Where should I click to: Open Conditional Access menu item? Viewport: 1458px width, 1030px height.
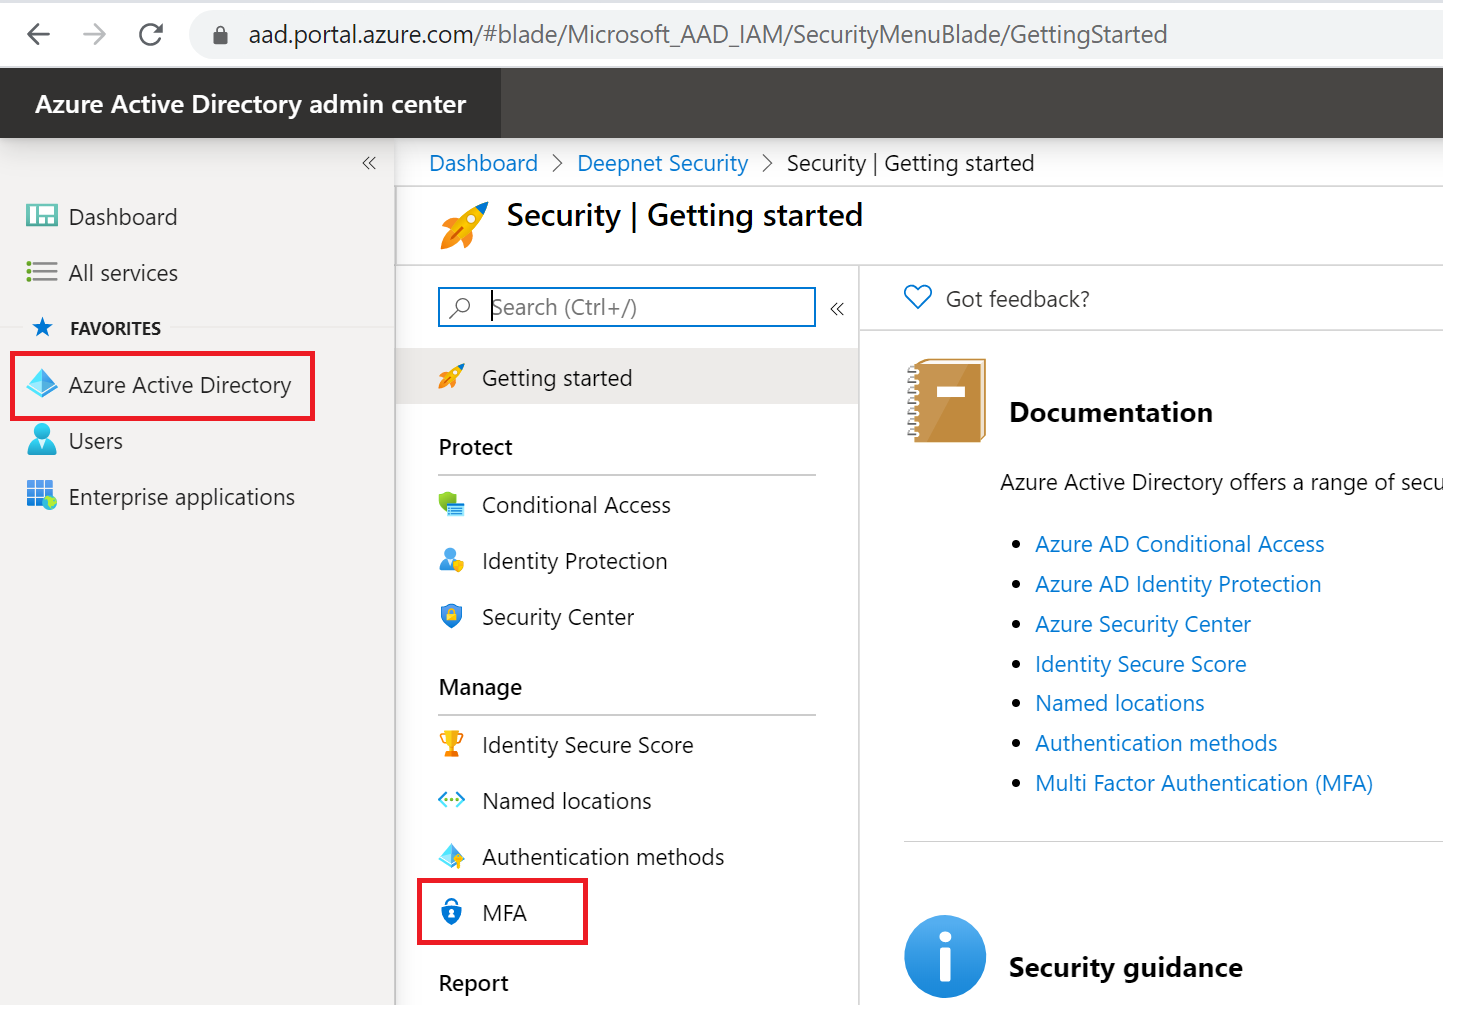[x=576, y=505]
